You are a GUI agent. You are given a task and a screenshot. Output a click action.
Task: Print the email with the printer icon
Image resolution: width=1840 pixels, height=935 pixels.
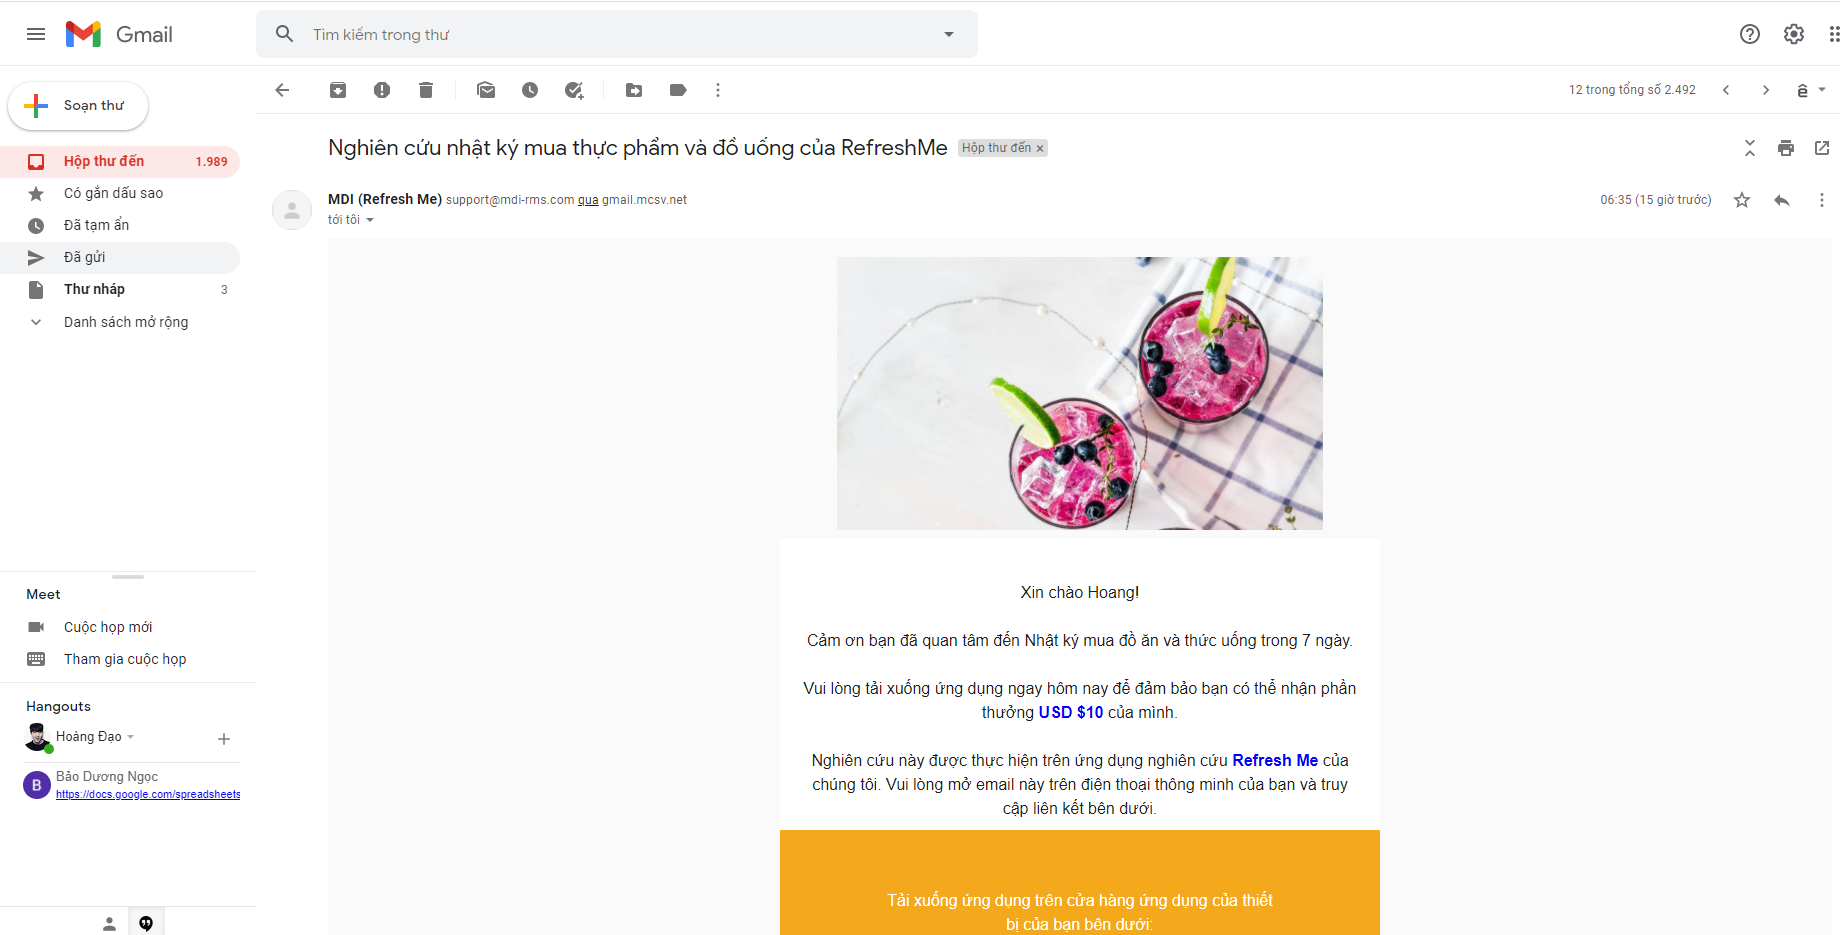(1786, 148)
